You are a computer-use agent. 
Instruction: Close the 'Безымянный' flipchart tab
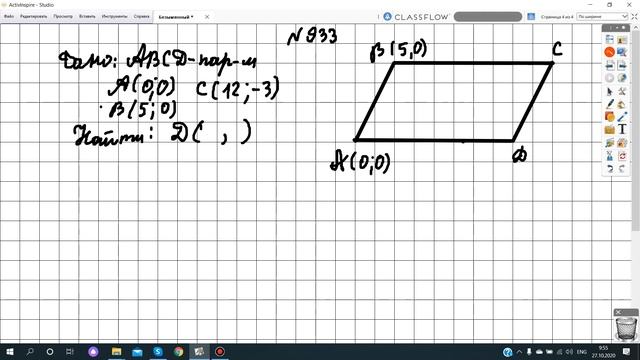[207, 17]
